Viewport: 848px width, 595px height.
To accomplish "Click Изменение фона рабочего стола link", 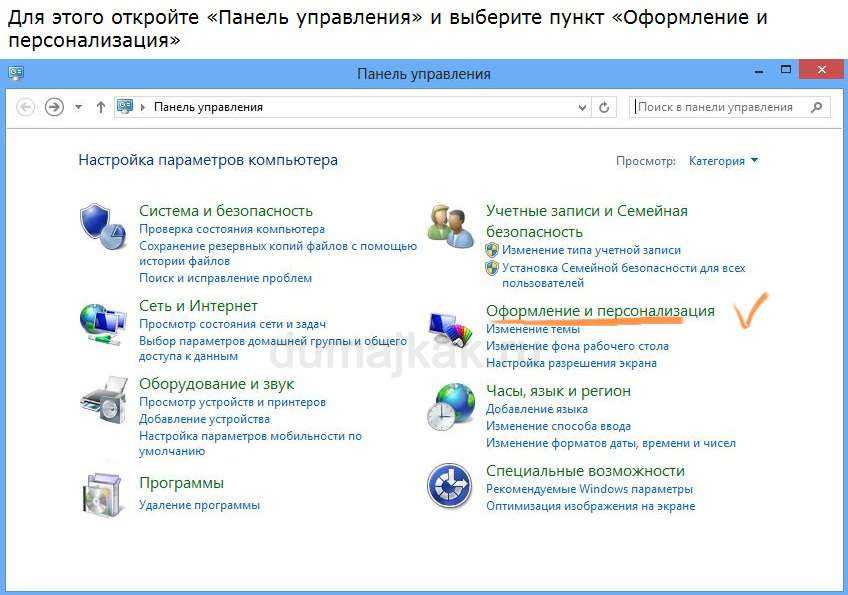I will 577,346.
